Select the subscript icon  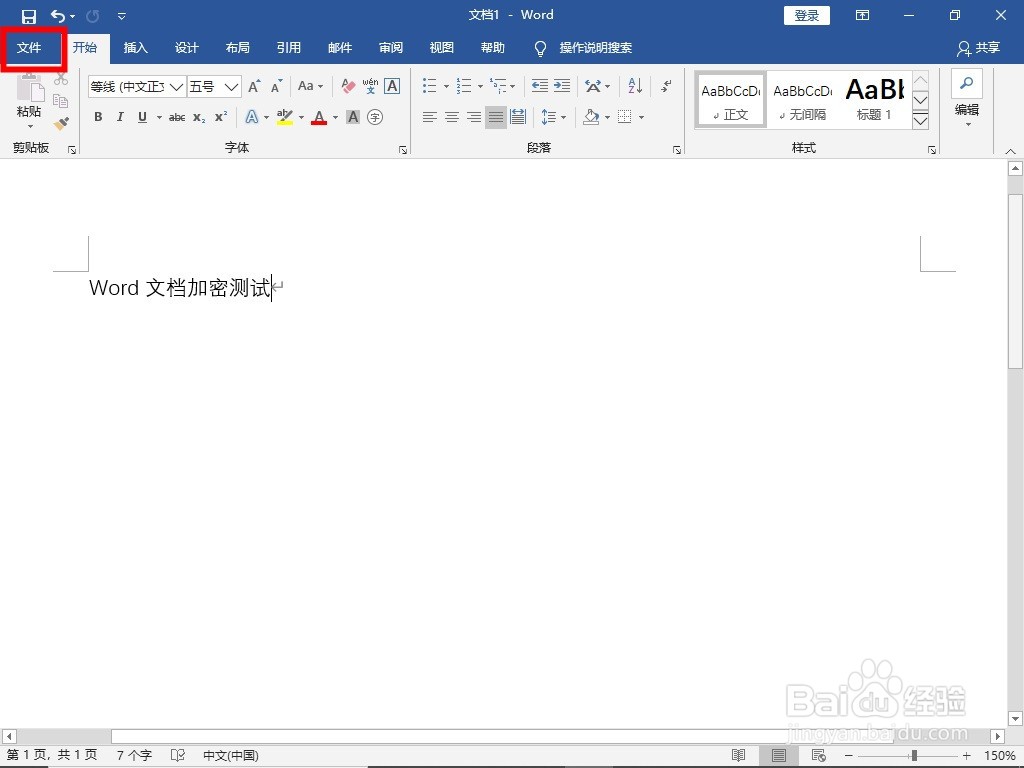pos(198,117)
